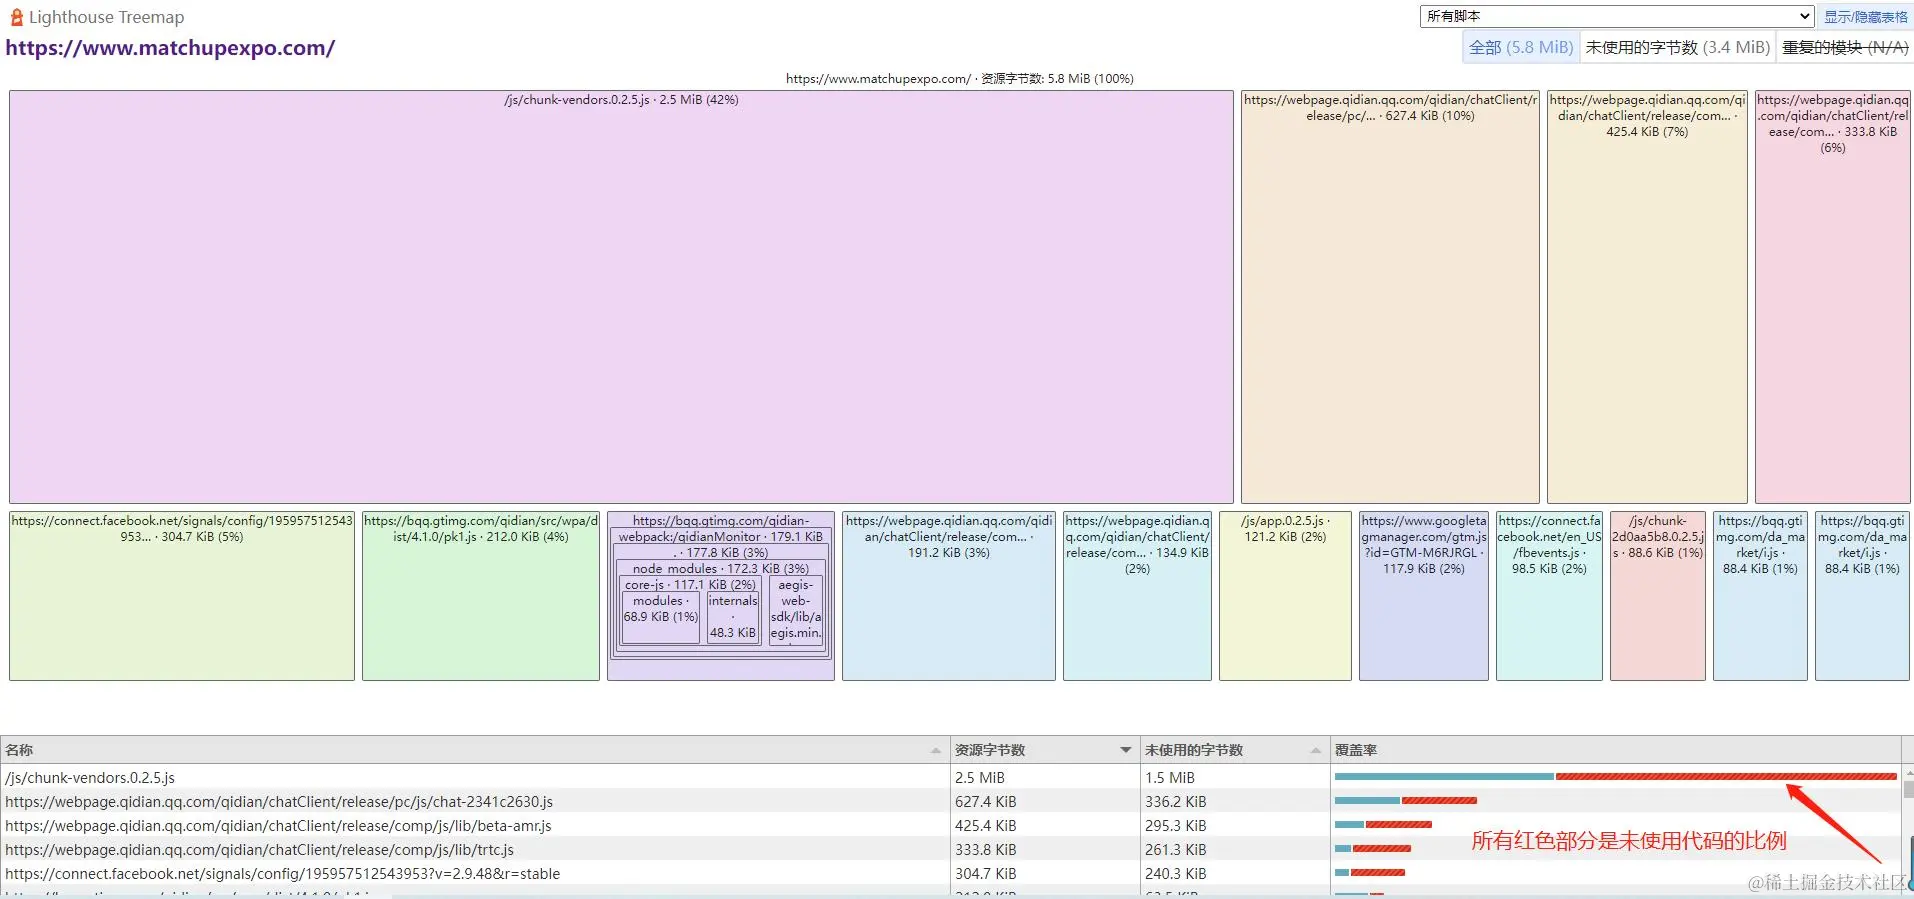The image size is (1914, 899).
Task: Select the lib/trtc.js table row
Action: pyautogui.click(x=950, y=849)
